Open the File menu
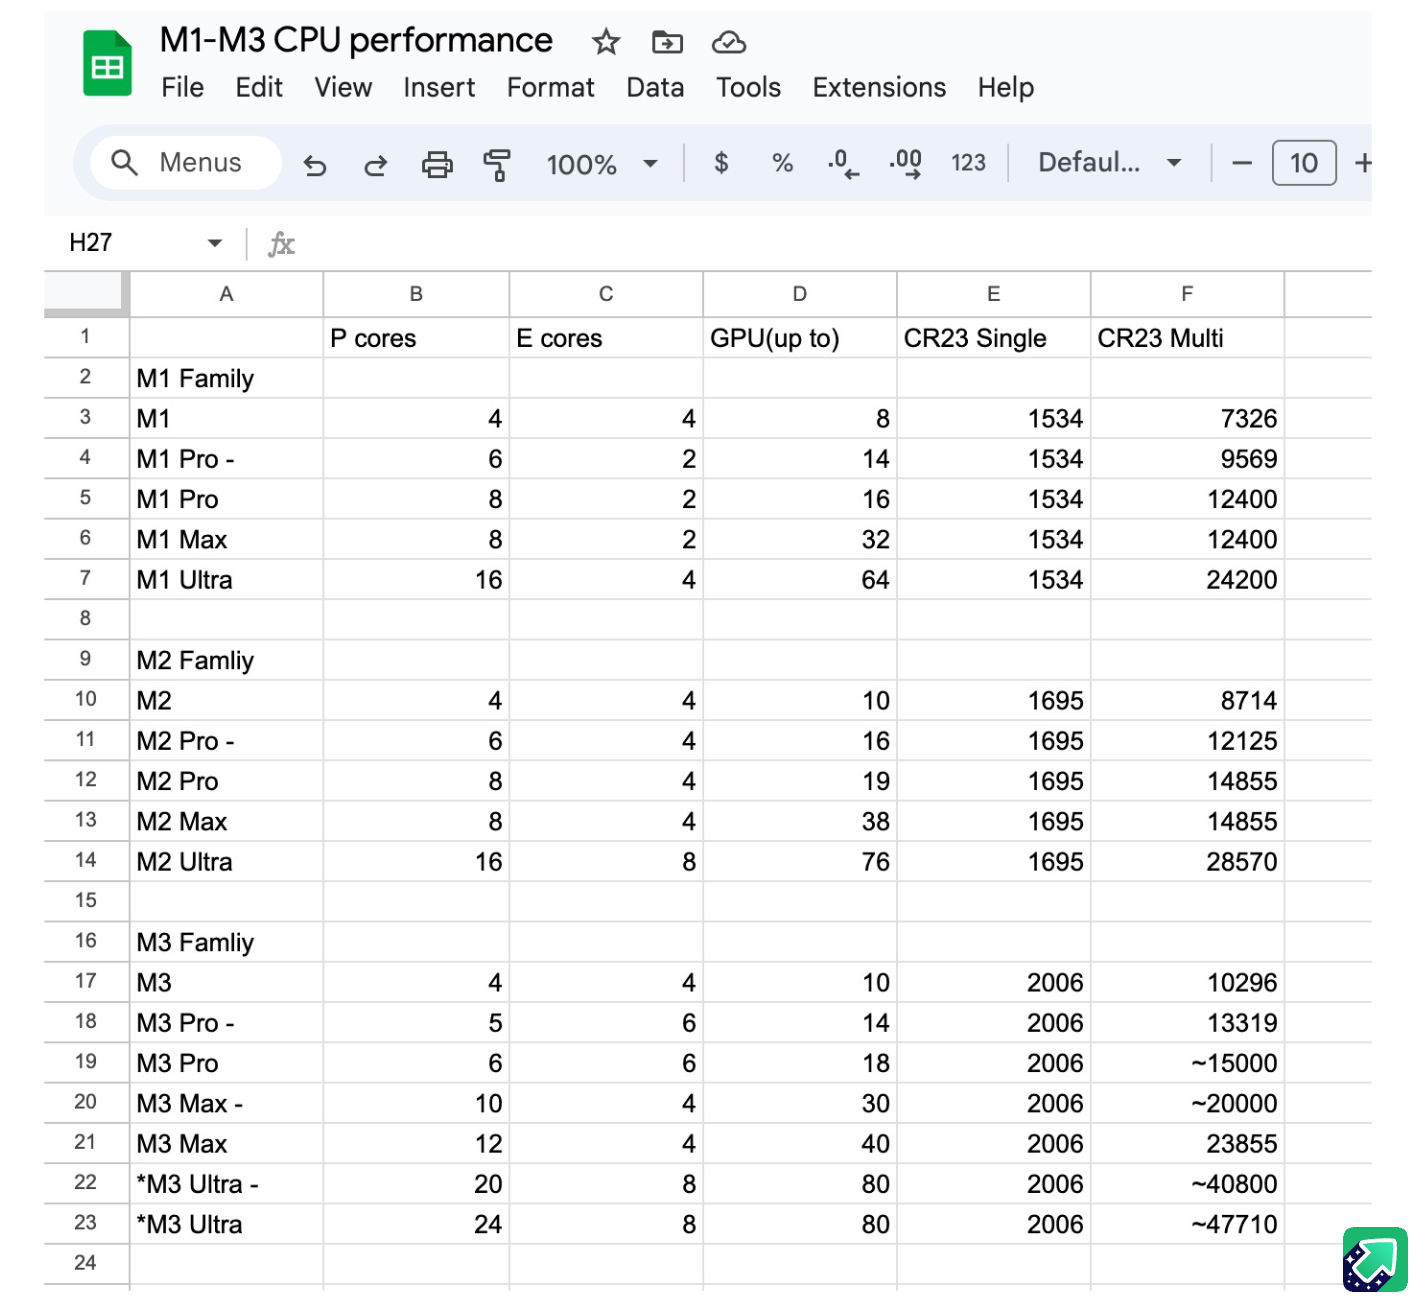Viewport: 1416px width, 1302px height. [183, 88]
